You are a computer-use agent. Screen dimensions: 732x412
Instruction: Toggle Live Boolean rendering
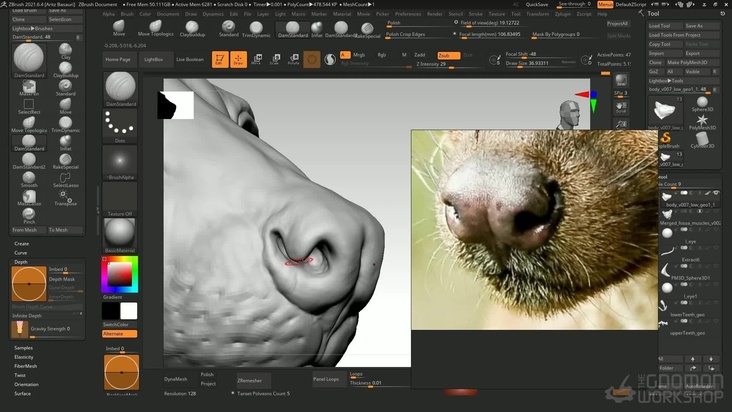189,60
